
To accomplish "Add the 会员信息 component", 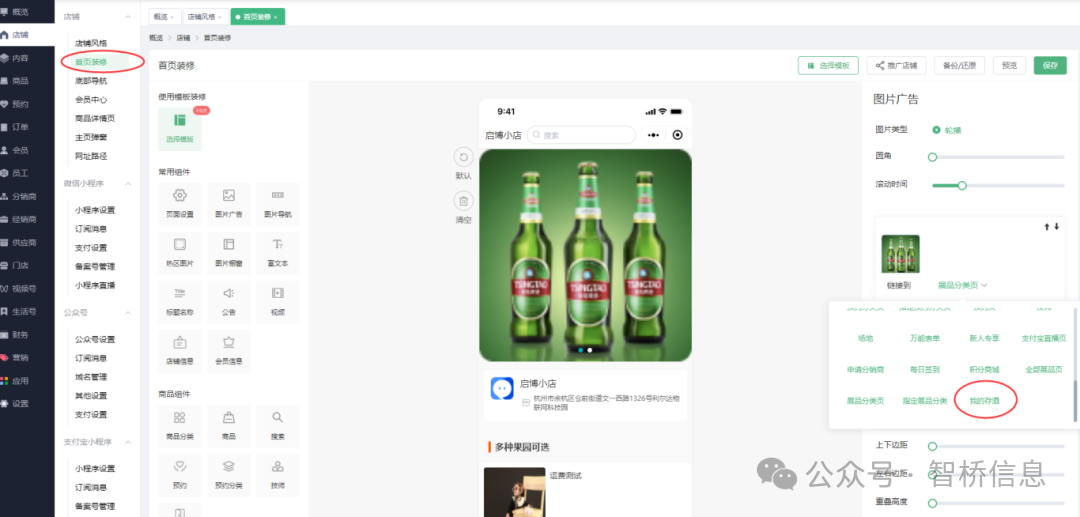I will click(229, 350).
